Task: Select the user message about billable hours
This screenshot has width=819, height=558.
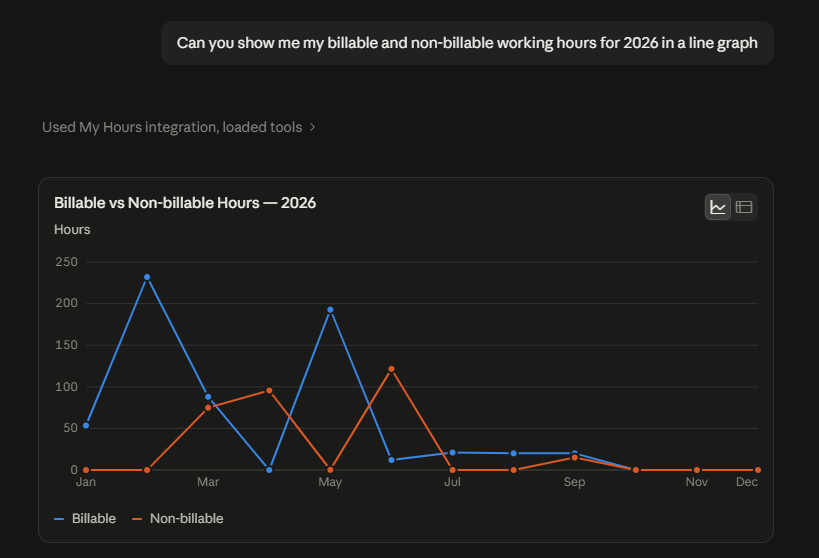Action: pyautogui.click(x=467, y=43)
